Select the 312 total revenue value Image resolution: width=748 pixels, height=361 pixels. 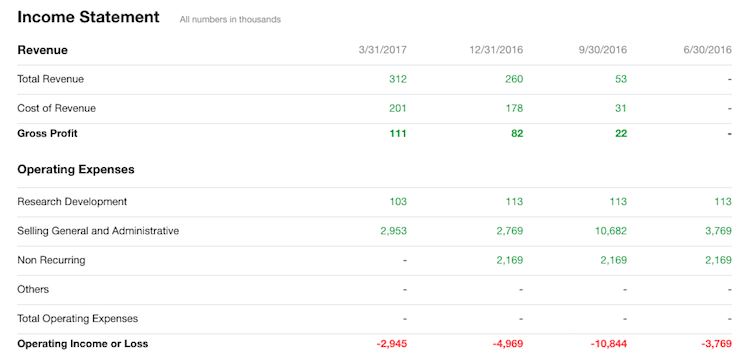pos(398,79)
